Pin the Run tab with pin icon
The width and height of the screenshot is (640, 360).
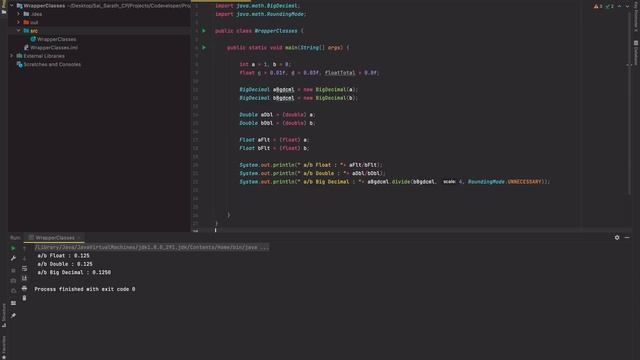click(x=13, y=316)
